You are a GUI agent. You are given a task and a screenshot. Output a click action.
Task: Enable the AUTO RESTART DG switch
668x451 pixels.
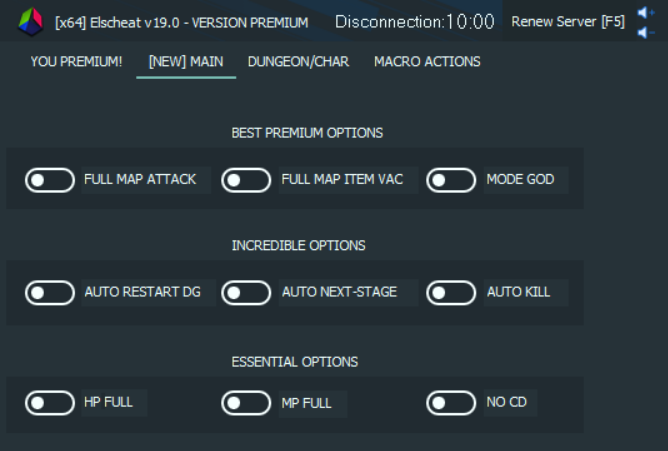pos(50,293)
